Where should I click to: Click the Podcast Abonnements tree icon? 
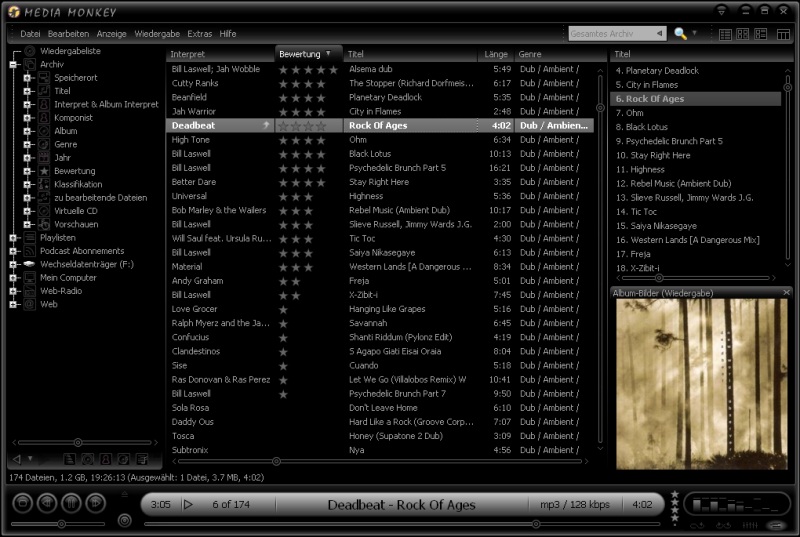[30, 251]
